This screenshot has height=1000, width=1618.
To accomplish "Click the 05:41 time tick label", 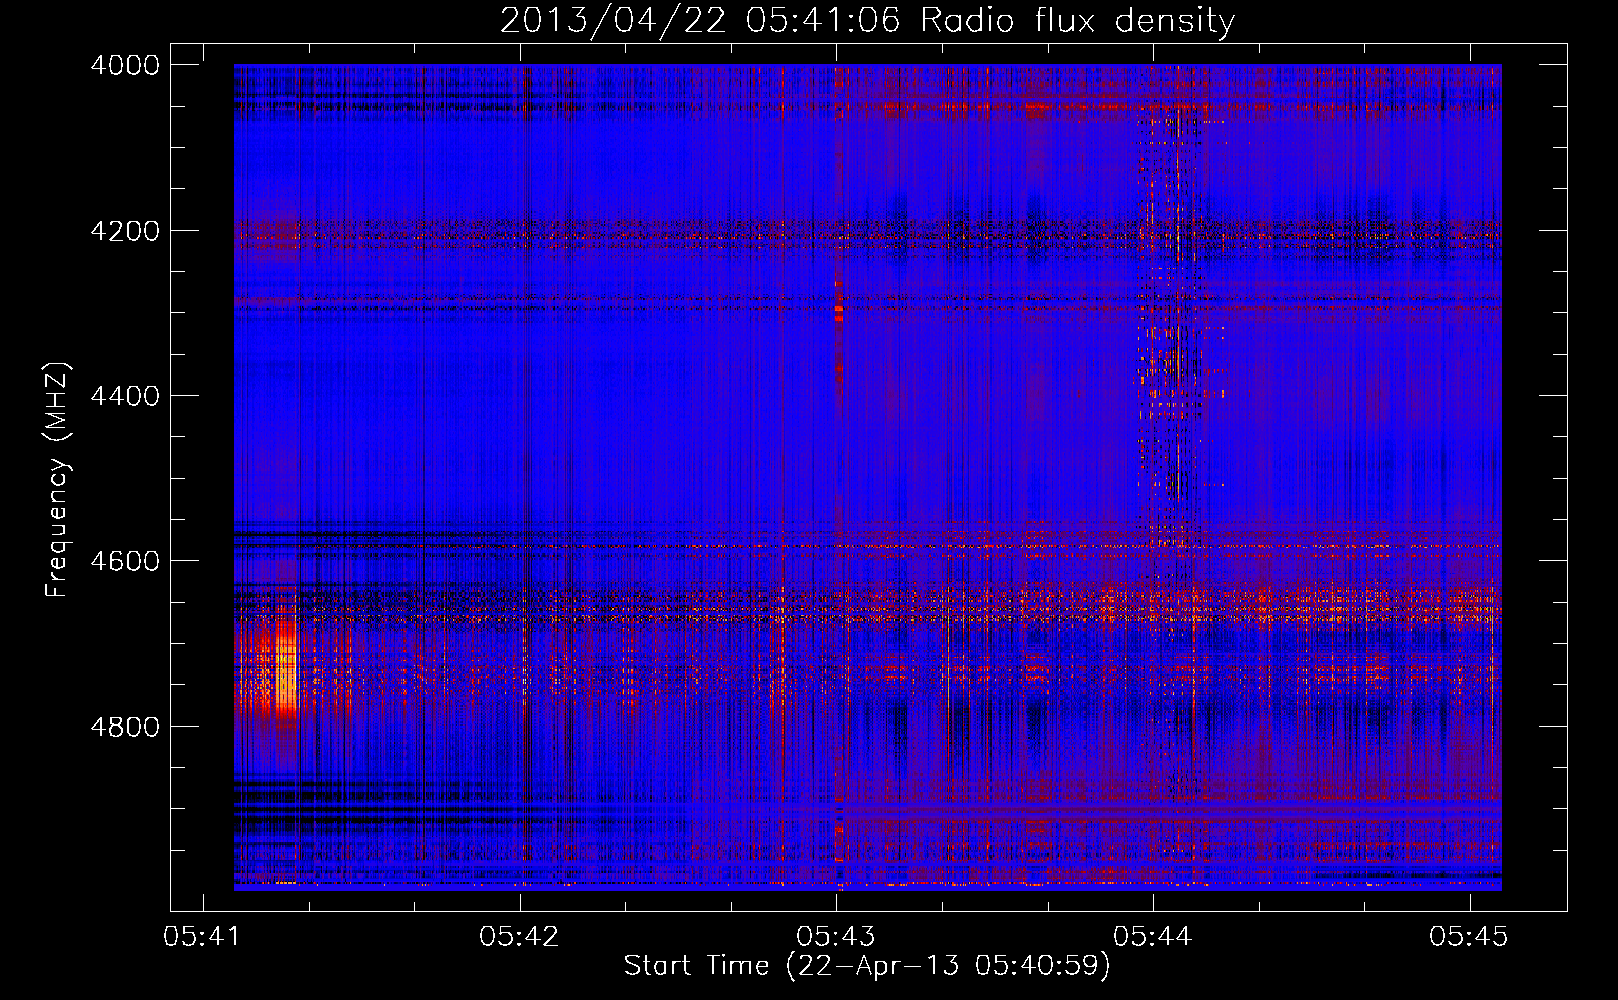I will (x=203, y=936).
